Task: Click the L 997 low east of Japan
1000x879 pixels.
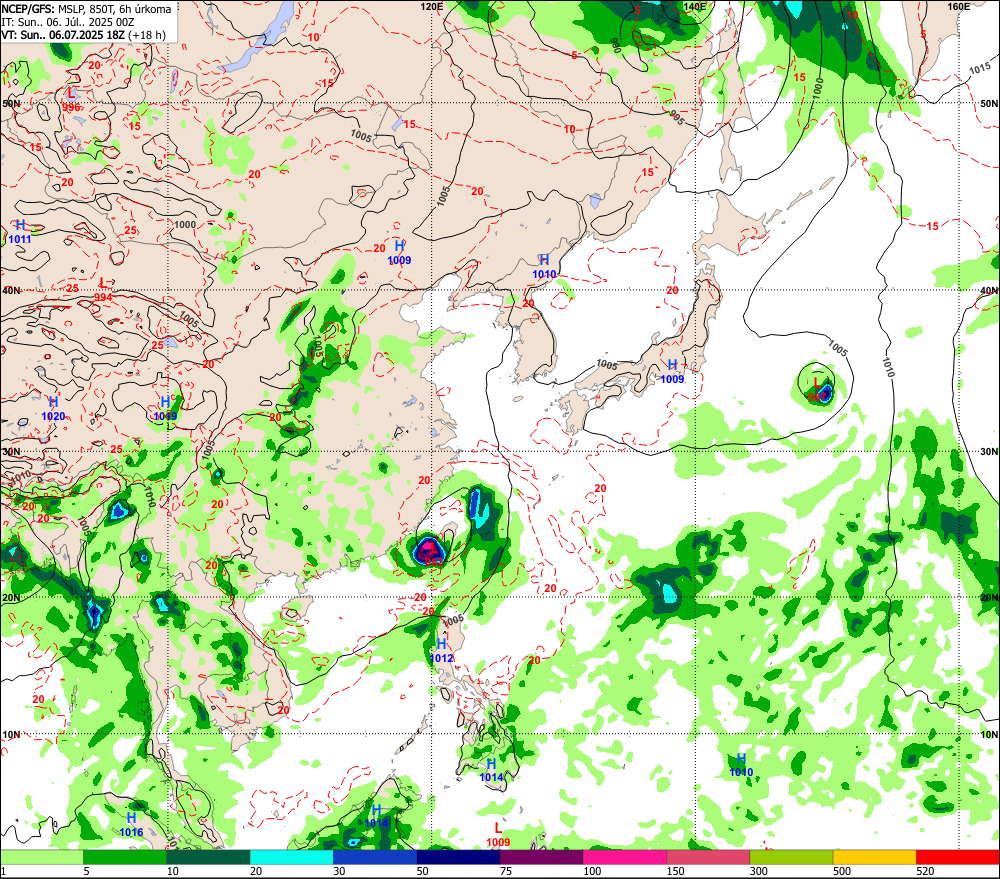Action: coord(817,388)
